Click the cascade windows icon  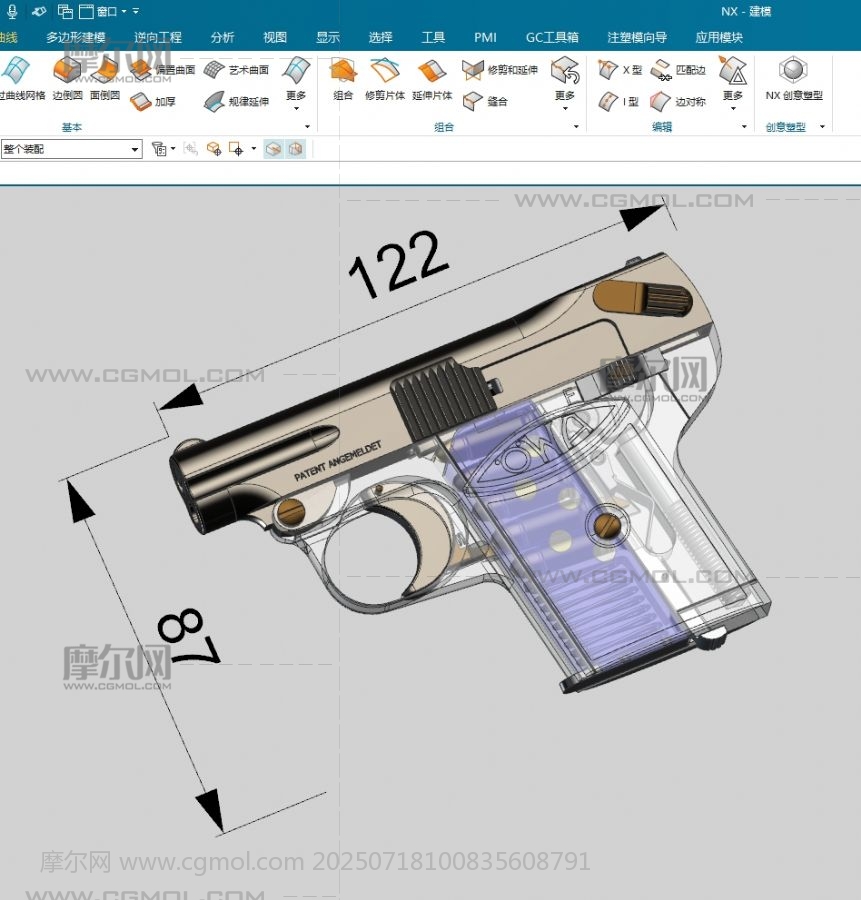65,11
